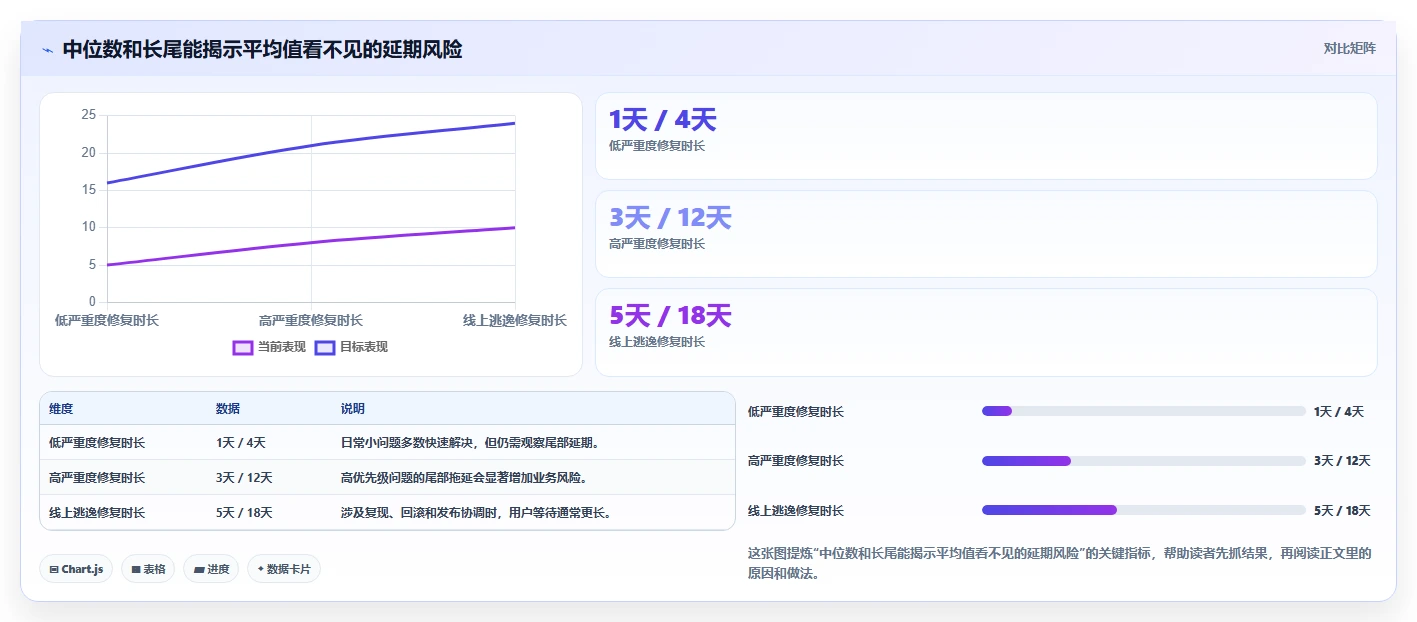Click the y-axis tick 20
This screenshot has width=1417, height=622.
pos(89,153)
